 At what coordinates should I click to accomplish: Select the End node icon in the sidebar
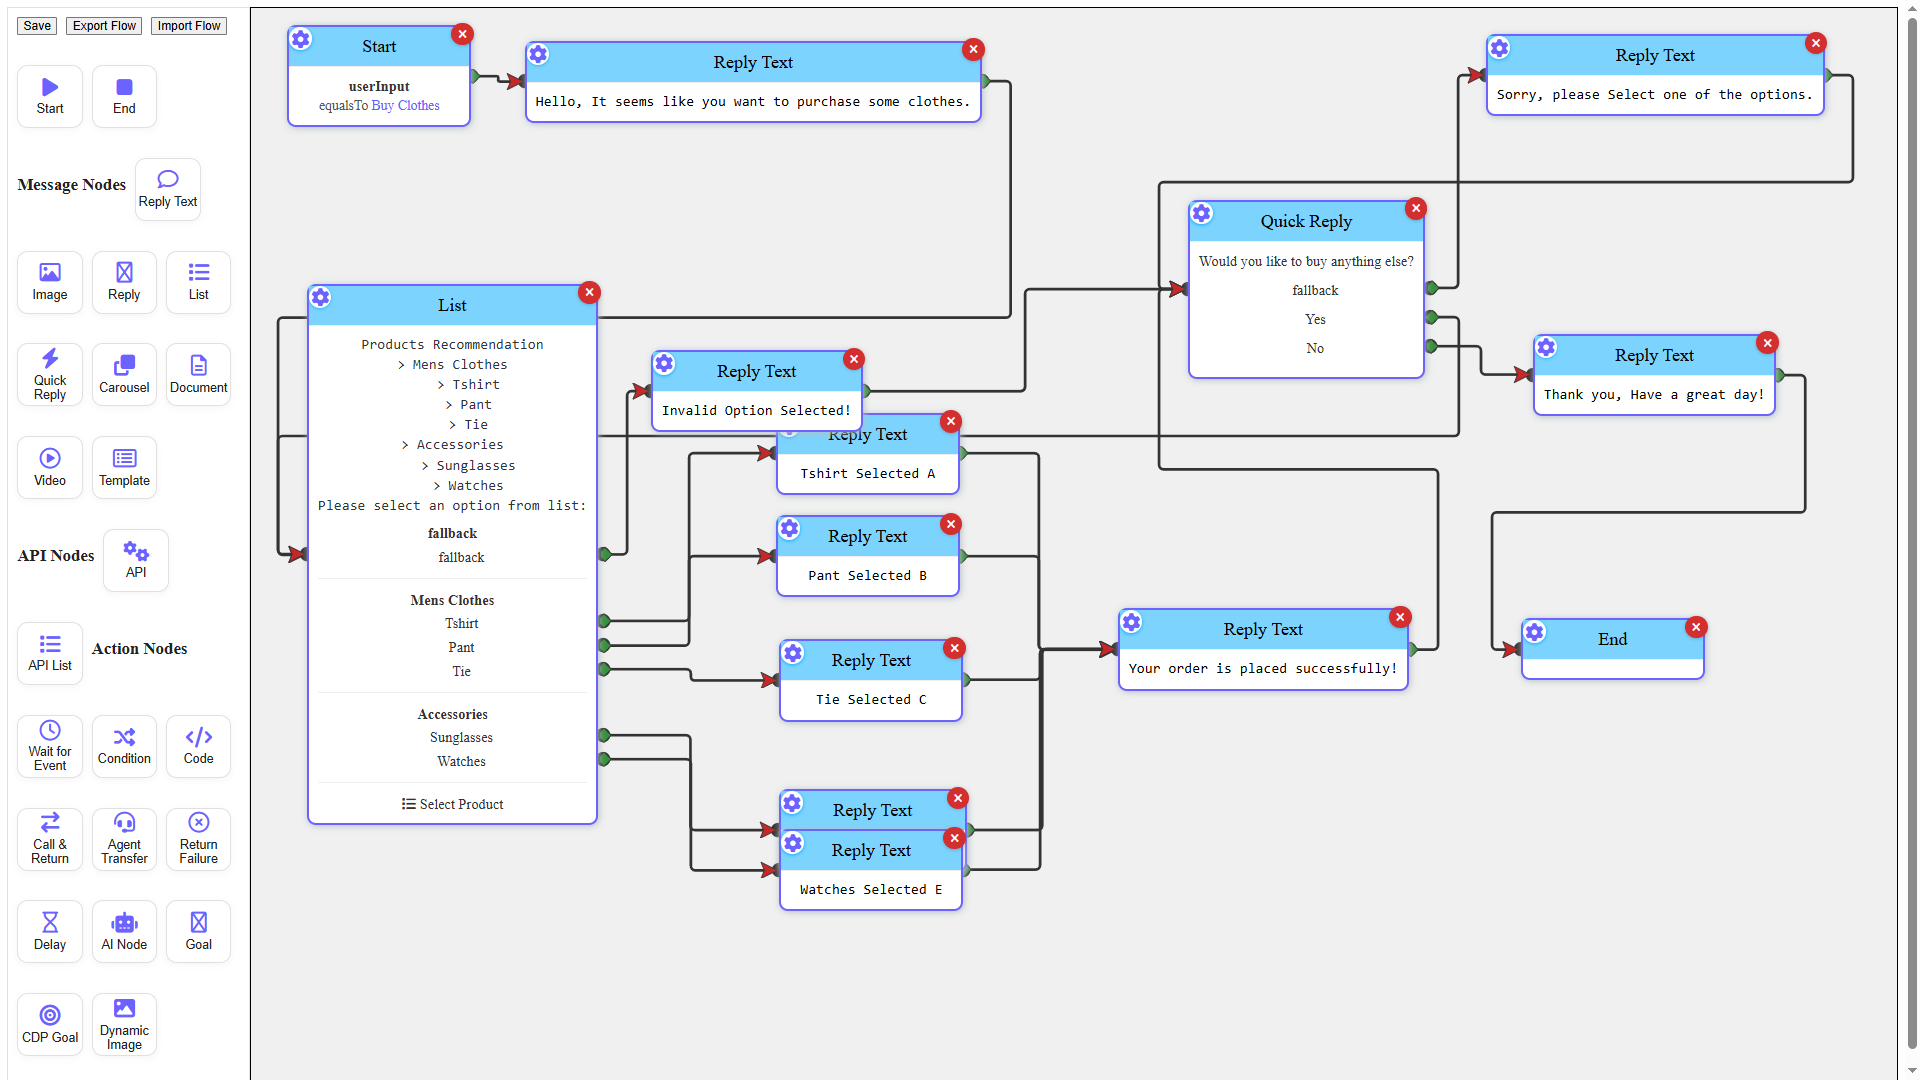[x=124, y=95]
